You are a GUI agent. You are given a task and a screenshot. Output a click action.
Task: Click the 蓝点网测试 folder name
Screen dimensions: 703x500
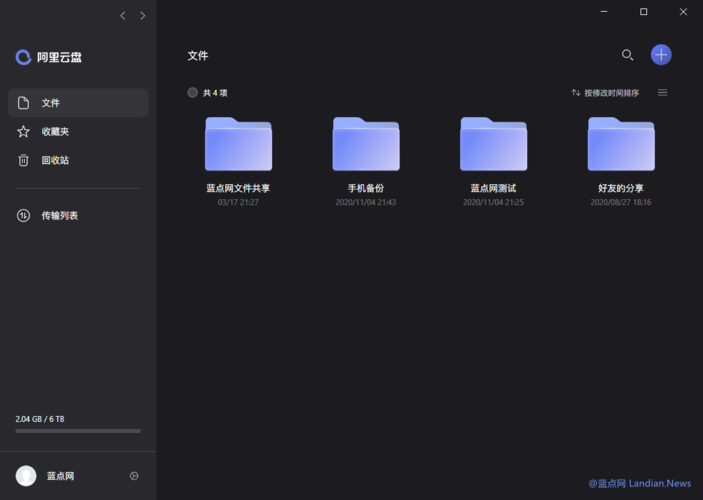pyautogui.click(x=493, y=188)
